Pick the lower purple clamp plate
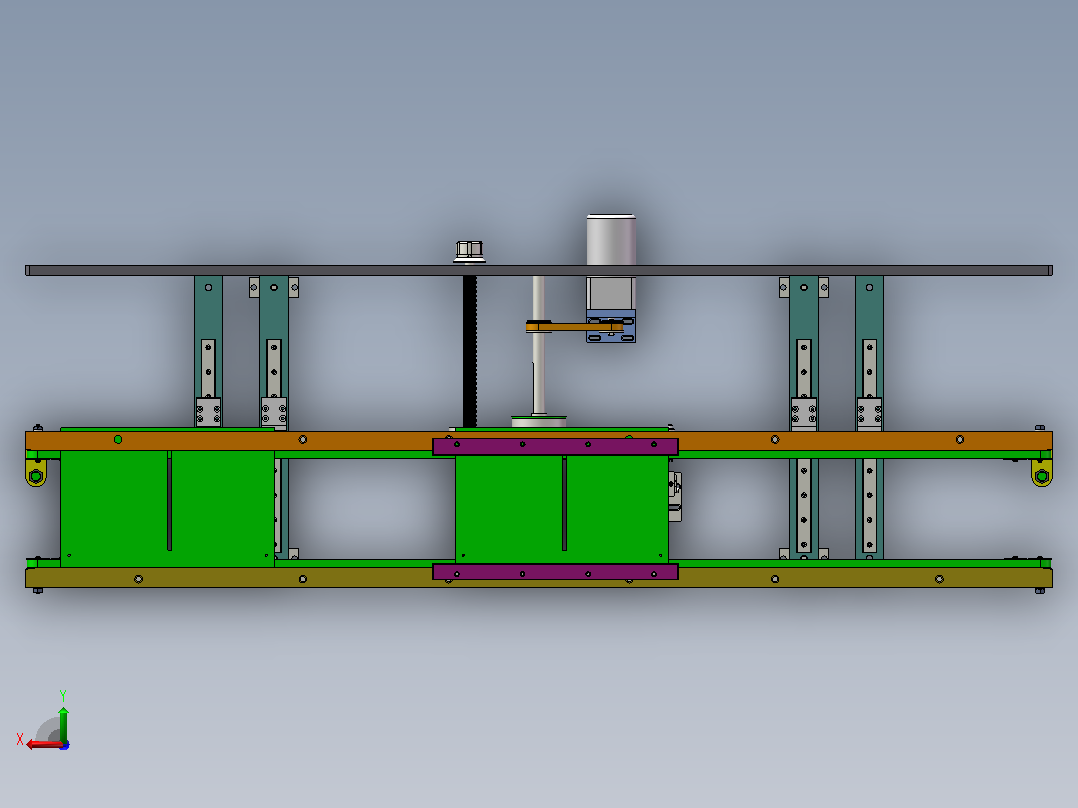The image size is (1078, 808). (556, 571)
